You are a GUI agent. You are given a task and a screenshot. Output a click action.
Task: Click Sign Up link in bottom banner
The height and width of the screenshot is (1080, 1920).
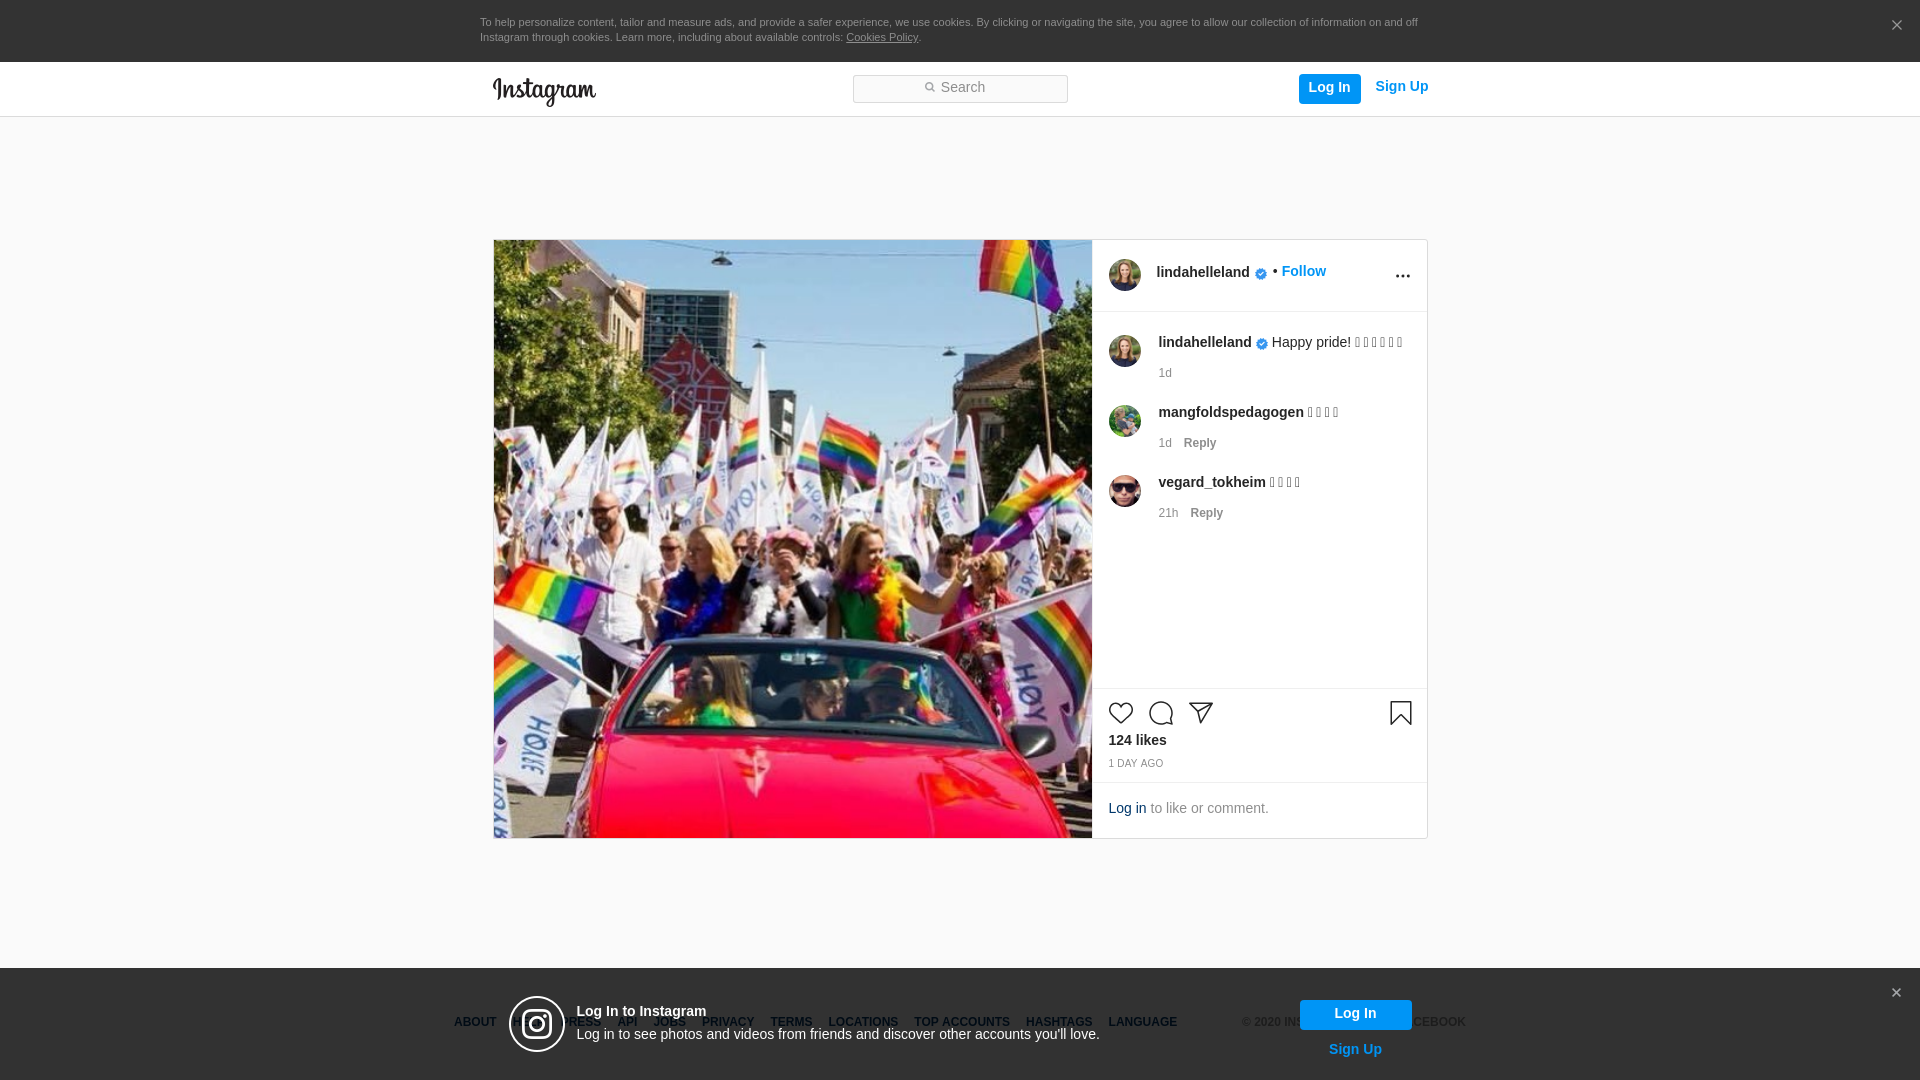[x=1355, y=1049]
